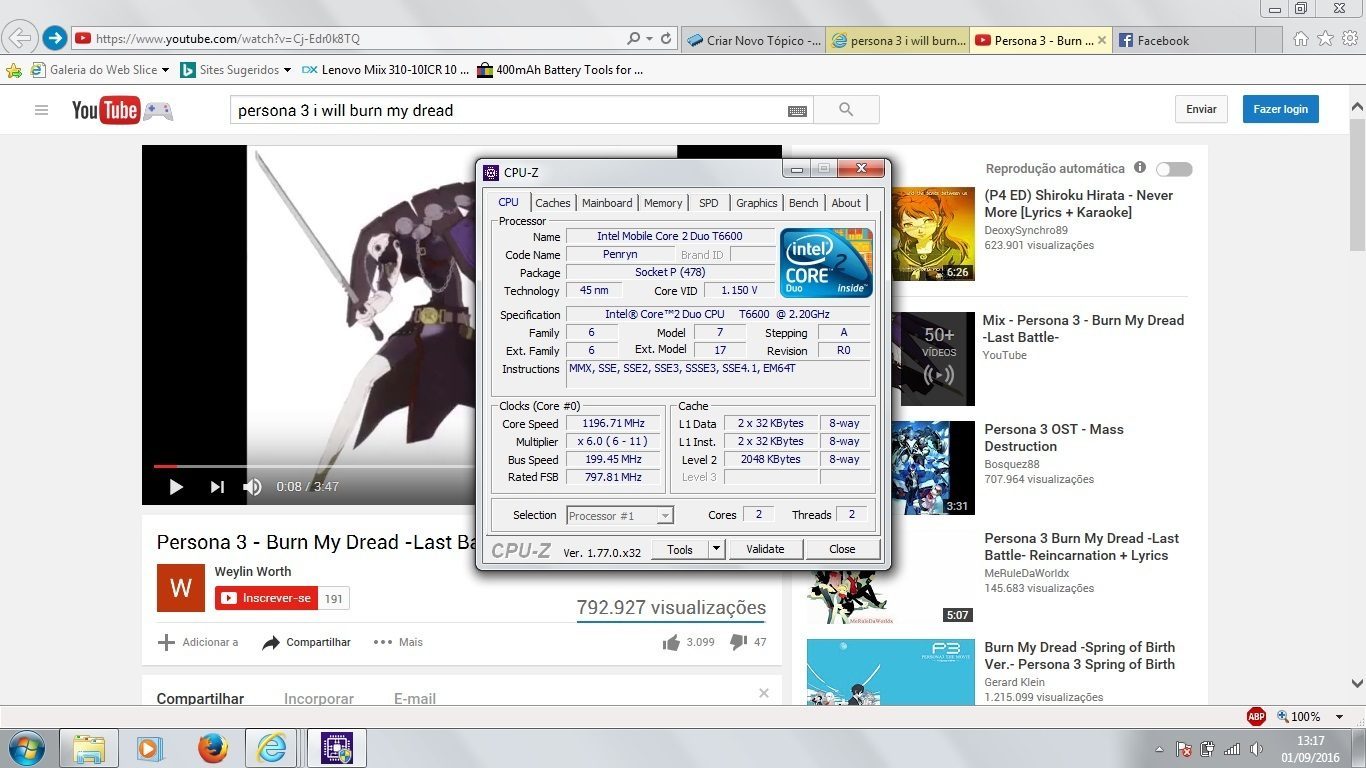Viewport: 1366px width, 768px height.
Task: Open Windows Media Player taskbar icon
Action: (149, 748)
